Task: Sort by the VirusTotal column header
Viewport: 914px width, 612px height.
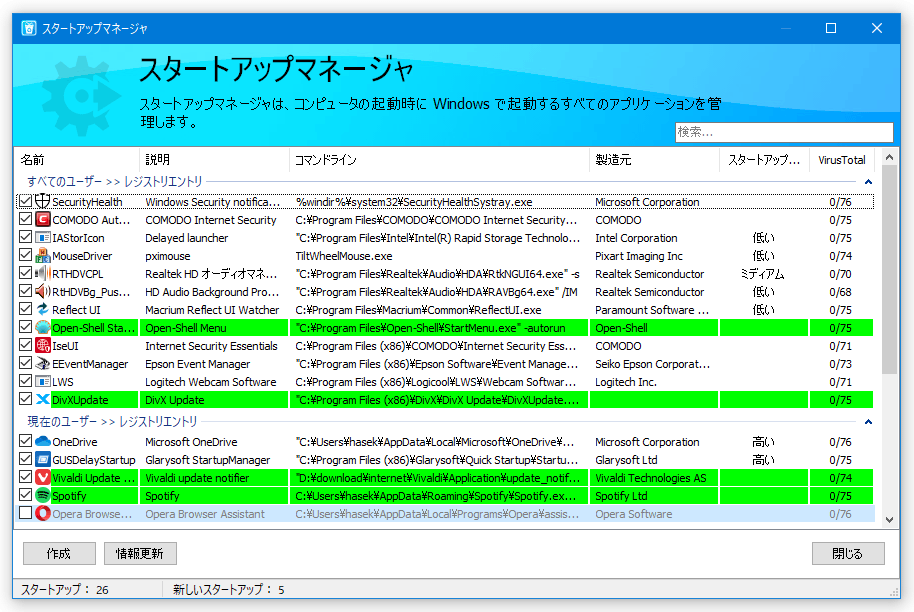Action: click(842, 160)
